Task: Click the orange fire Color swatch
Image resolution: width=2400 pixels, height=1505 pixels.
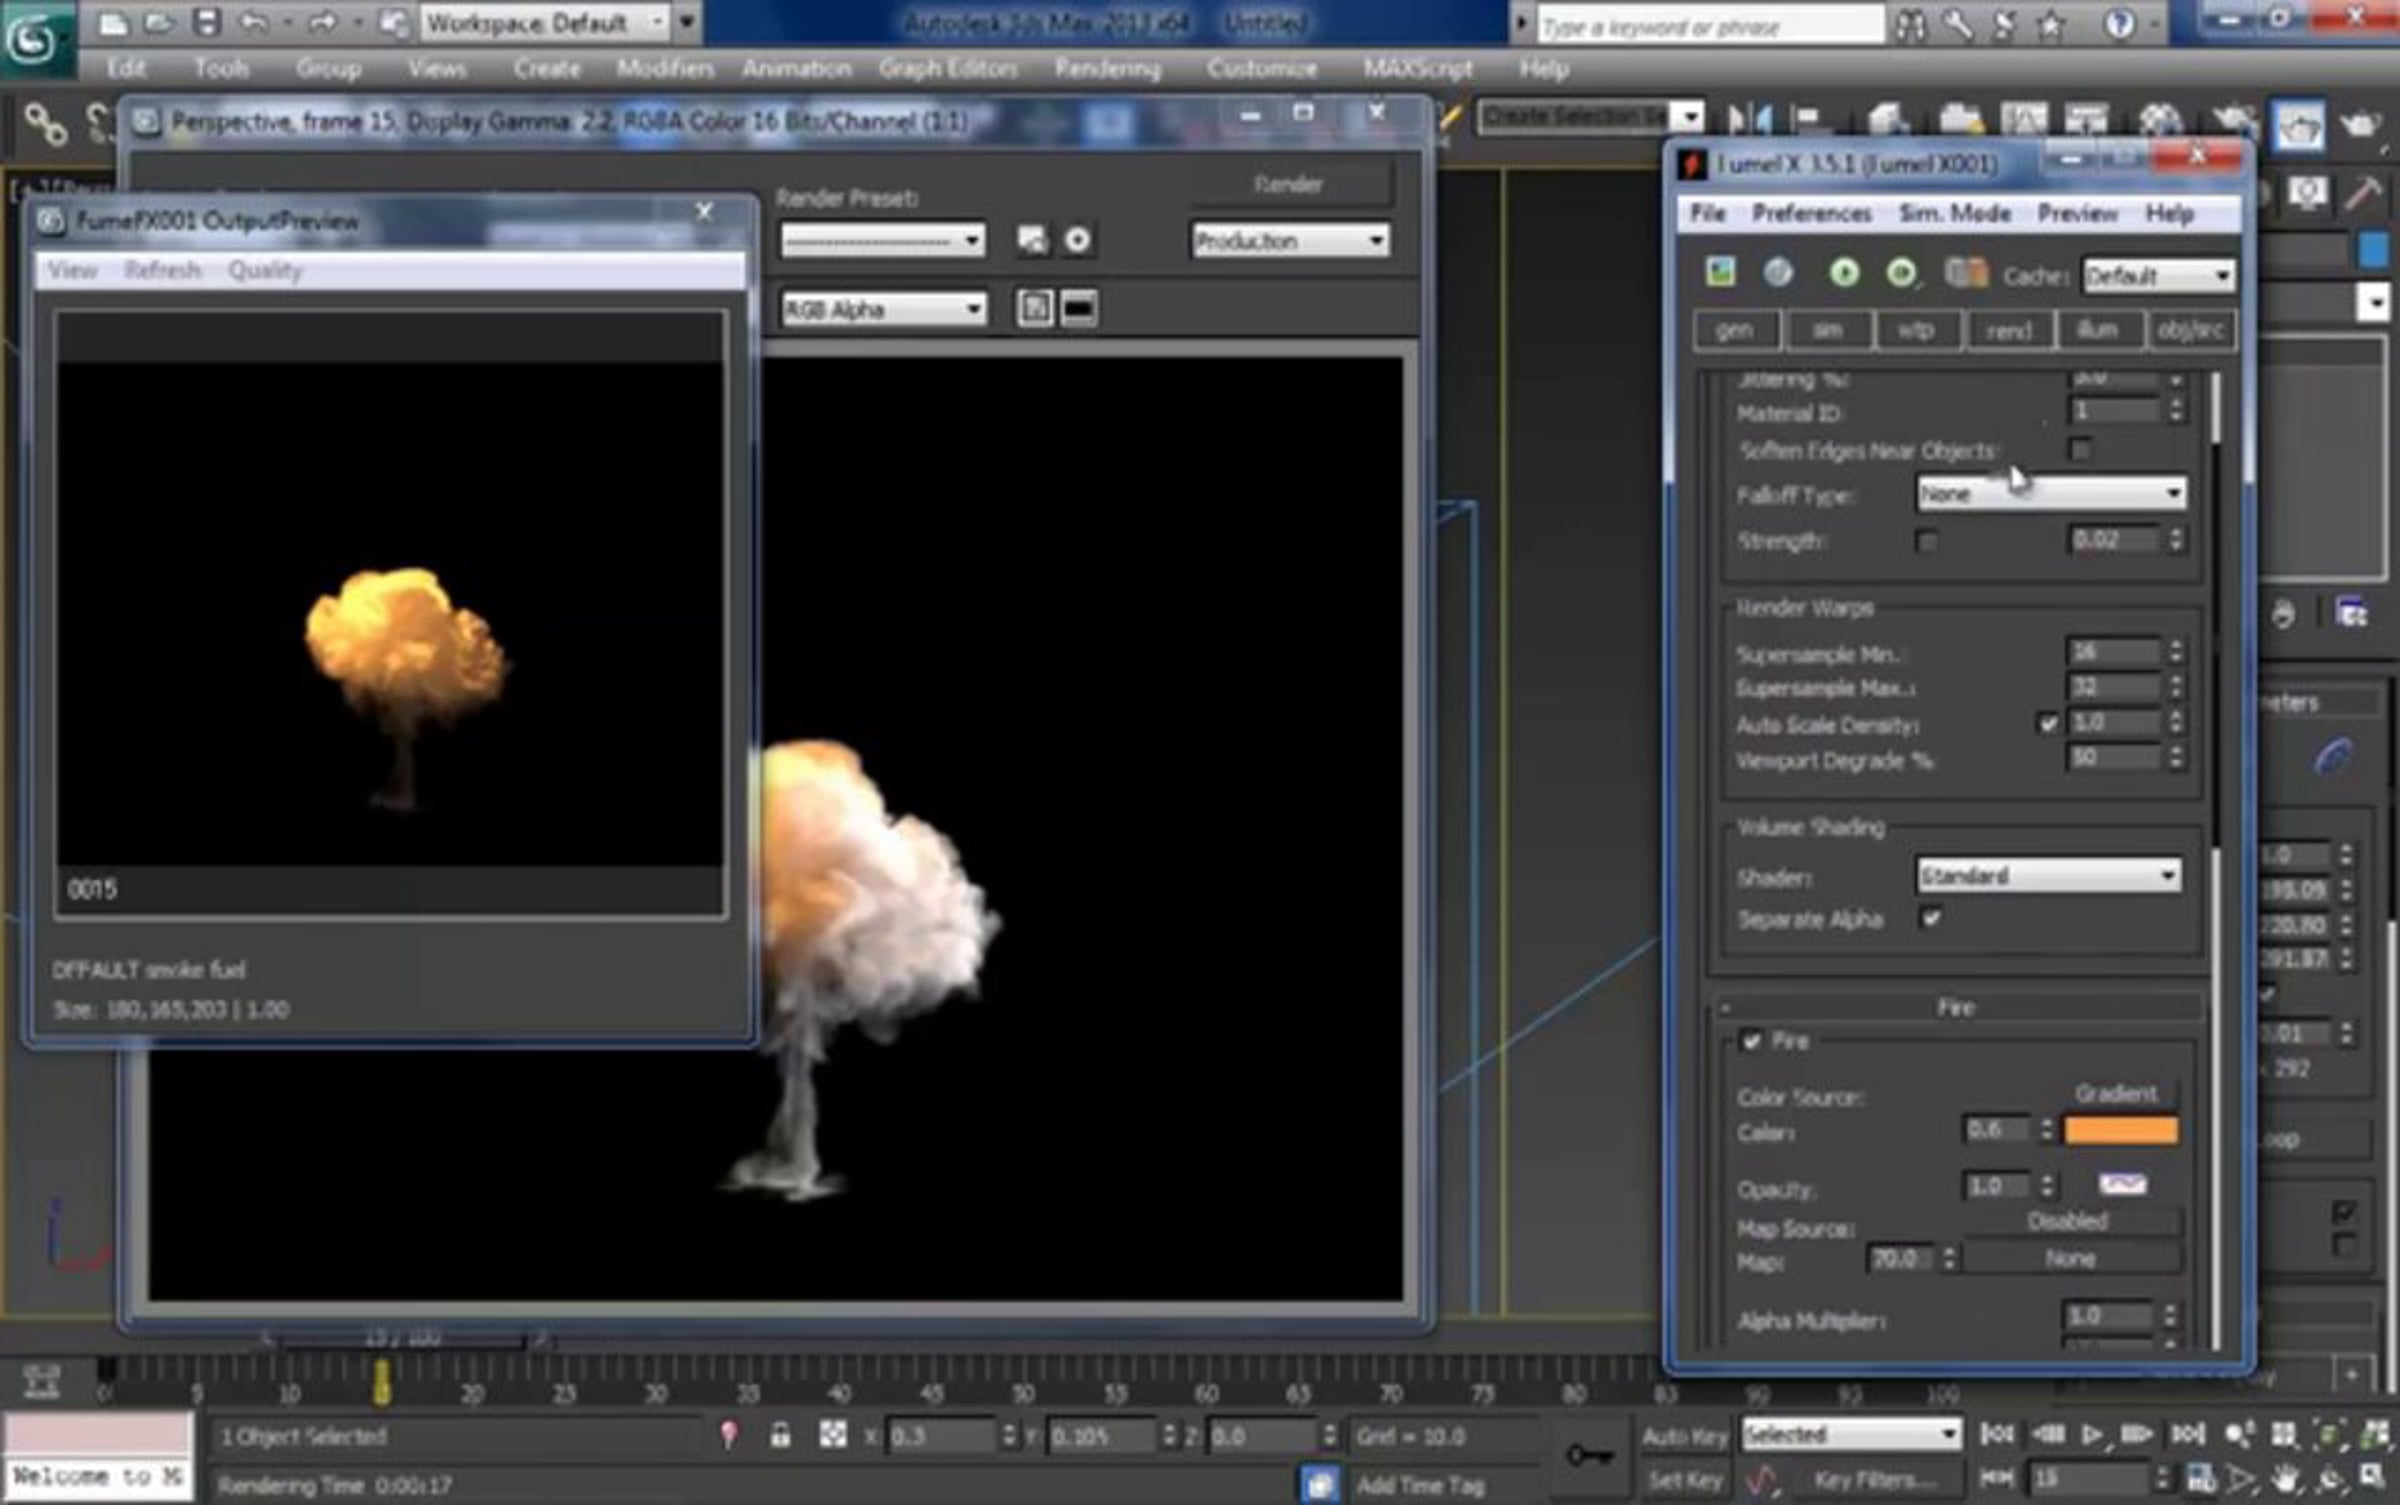Action: coord(2121,1130)
